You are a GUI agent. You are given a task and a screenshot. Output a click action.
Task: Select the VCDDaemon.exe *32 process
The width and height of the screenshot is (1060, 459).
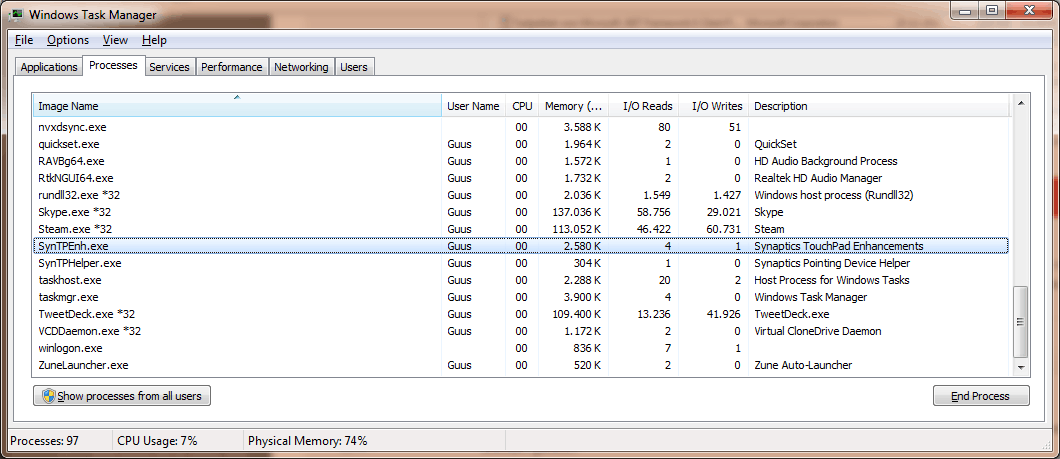521,331
